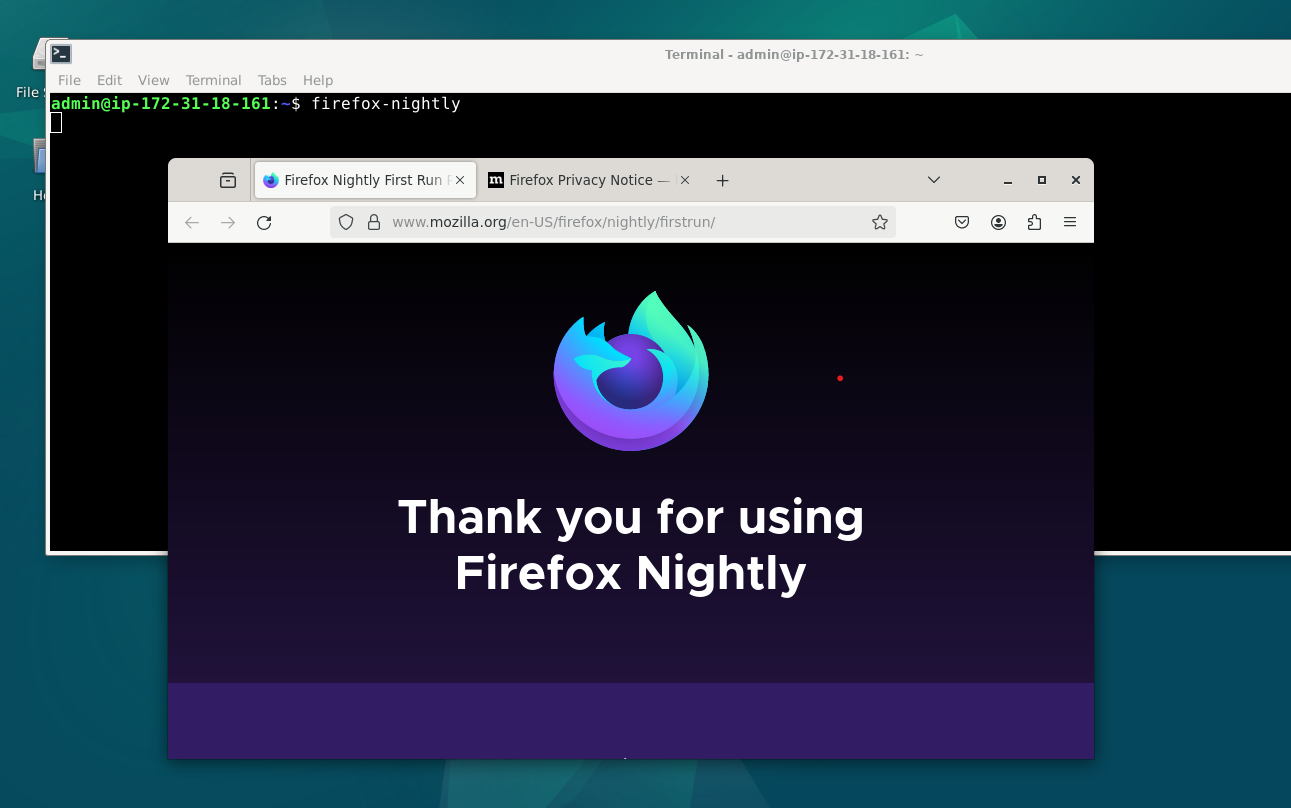Open the Terminal File menu
This screenshot has width=1291, height=808.
coord(69,80)
